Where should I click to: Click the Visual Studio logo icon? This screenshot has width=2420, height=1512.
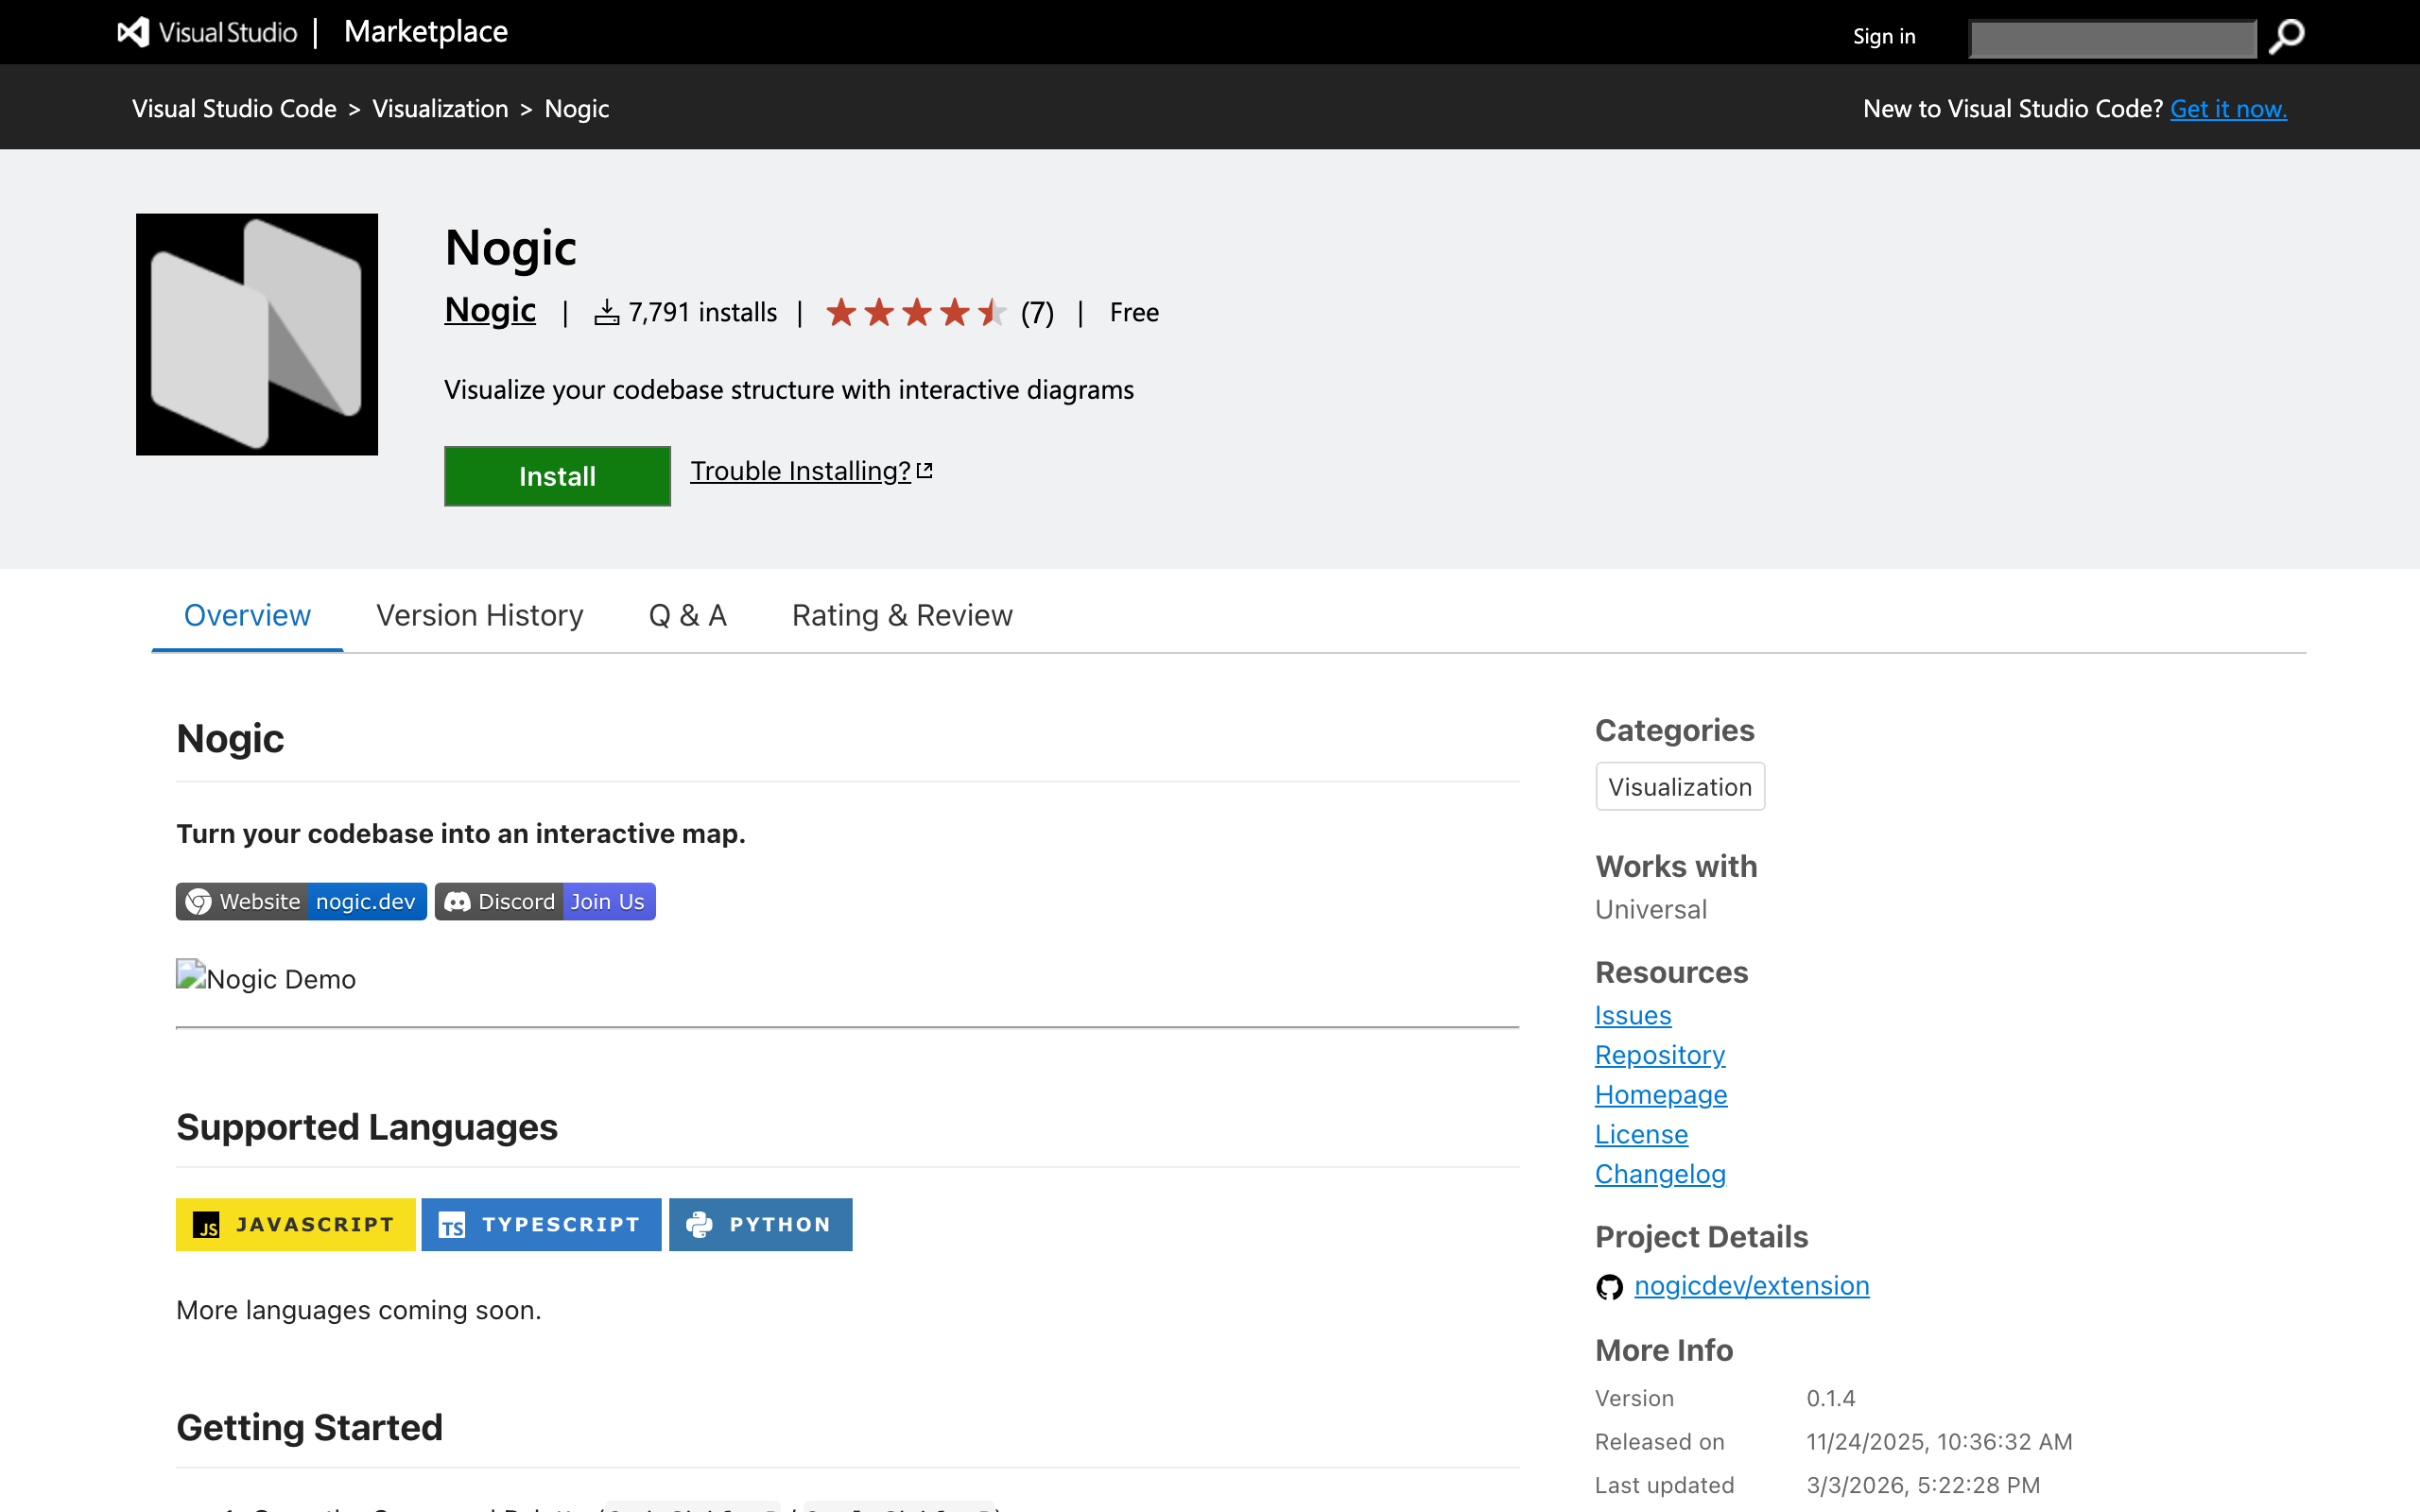tap(133, 32)
